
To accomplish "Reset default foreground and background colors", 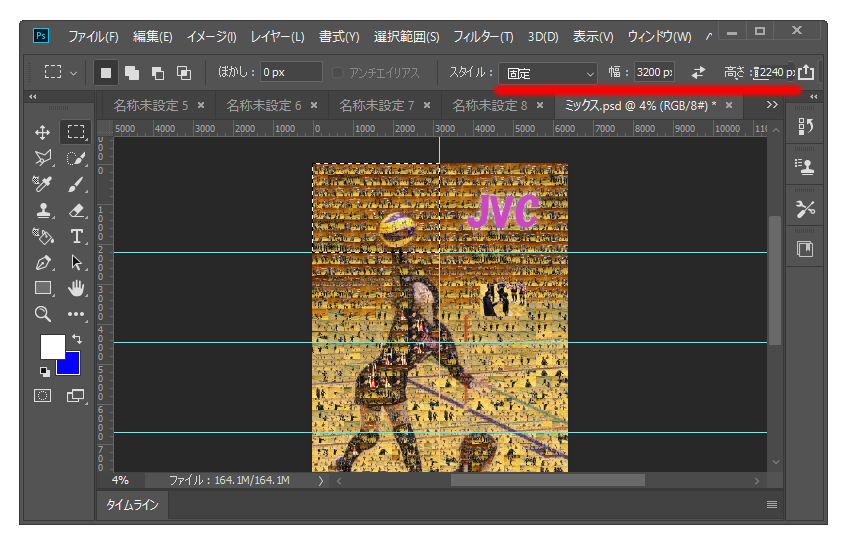I will 44,371.
